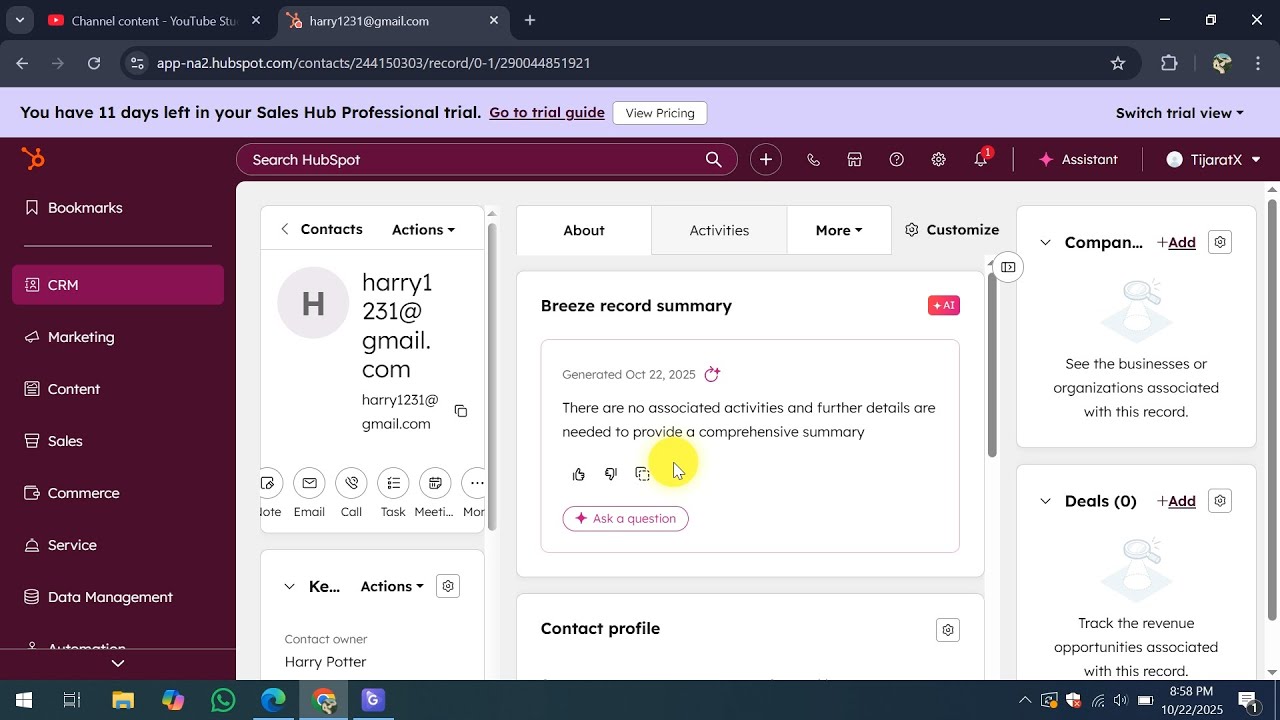
Task: Click the View Pricing button
Action: point(660,113)
